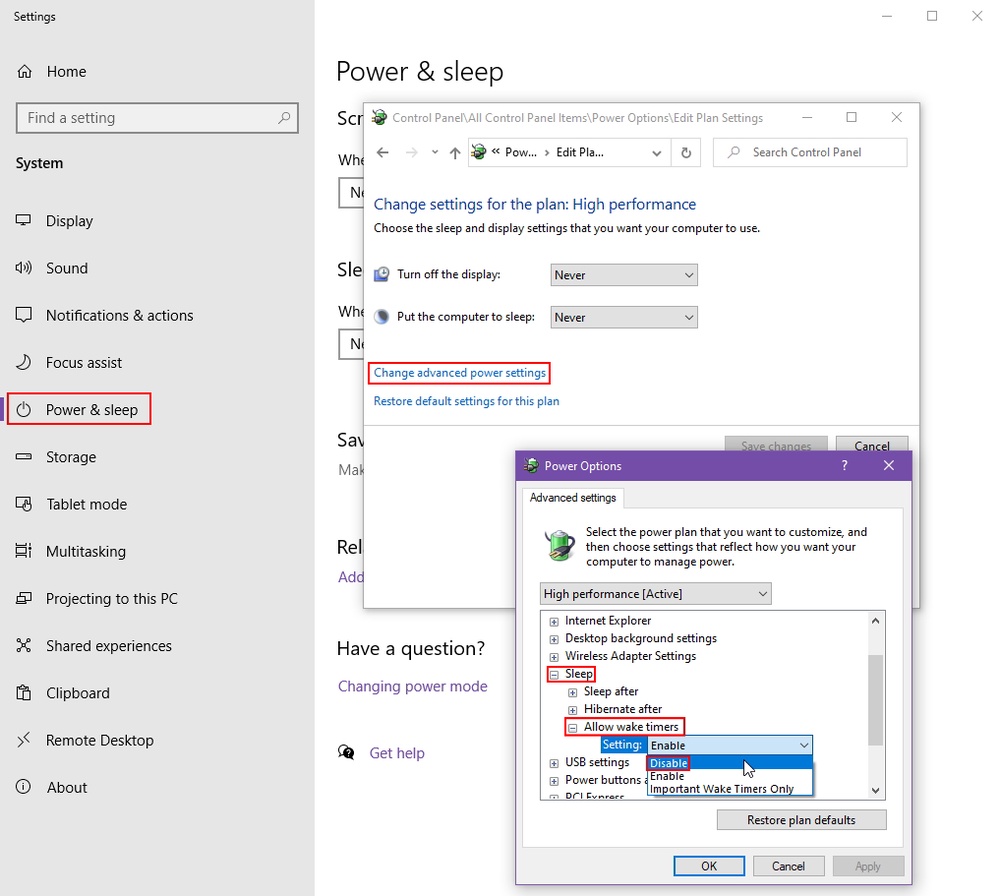Click Restore default settings for this plan

click(466, 401)
